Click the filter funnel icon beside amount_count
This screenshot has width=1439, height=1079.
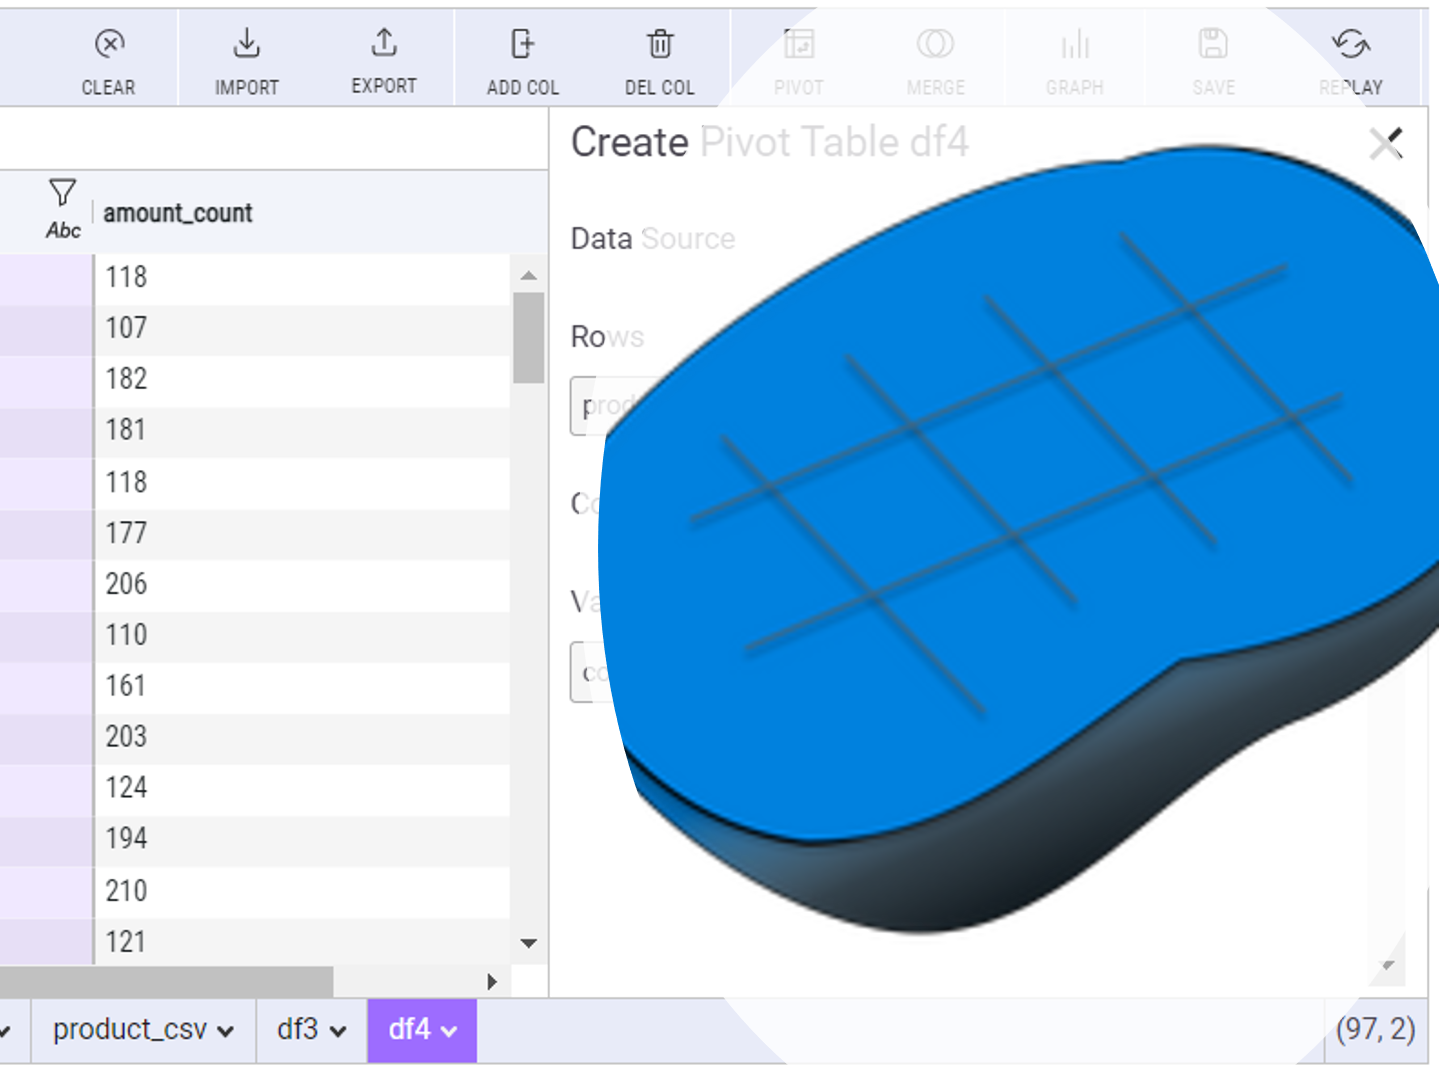(62, 192)
